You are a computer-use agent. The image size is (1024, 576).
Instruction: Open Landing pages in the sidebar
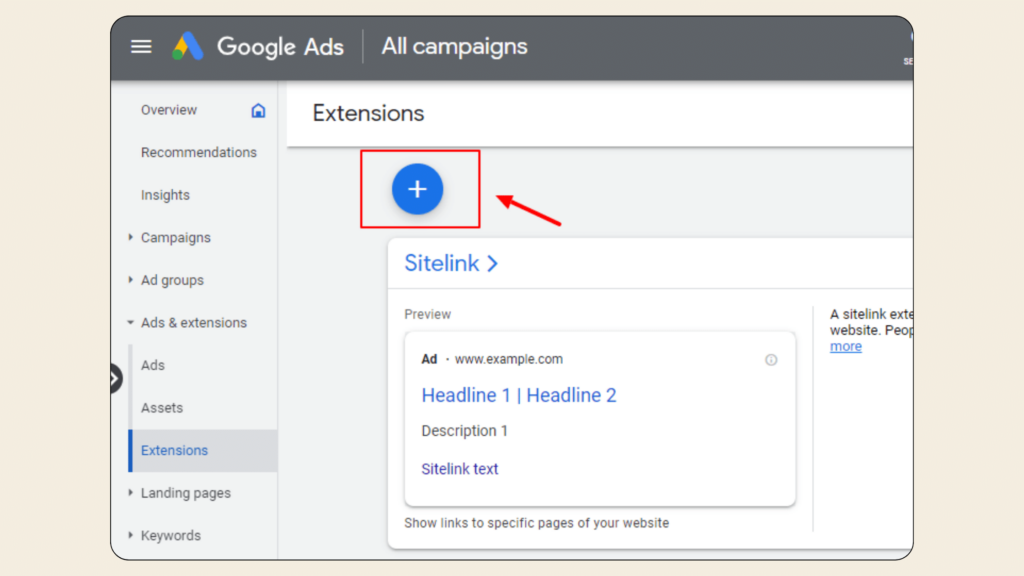tap(185, 493)
